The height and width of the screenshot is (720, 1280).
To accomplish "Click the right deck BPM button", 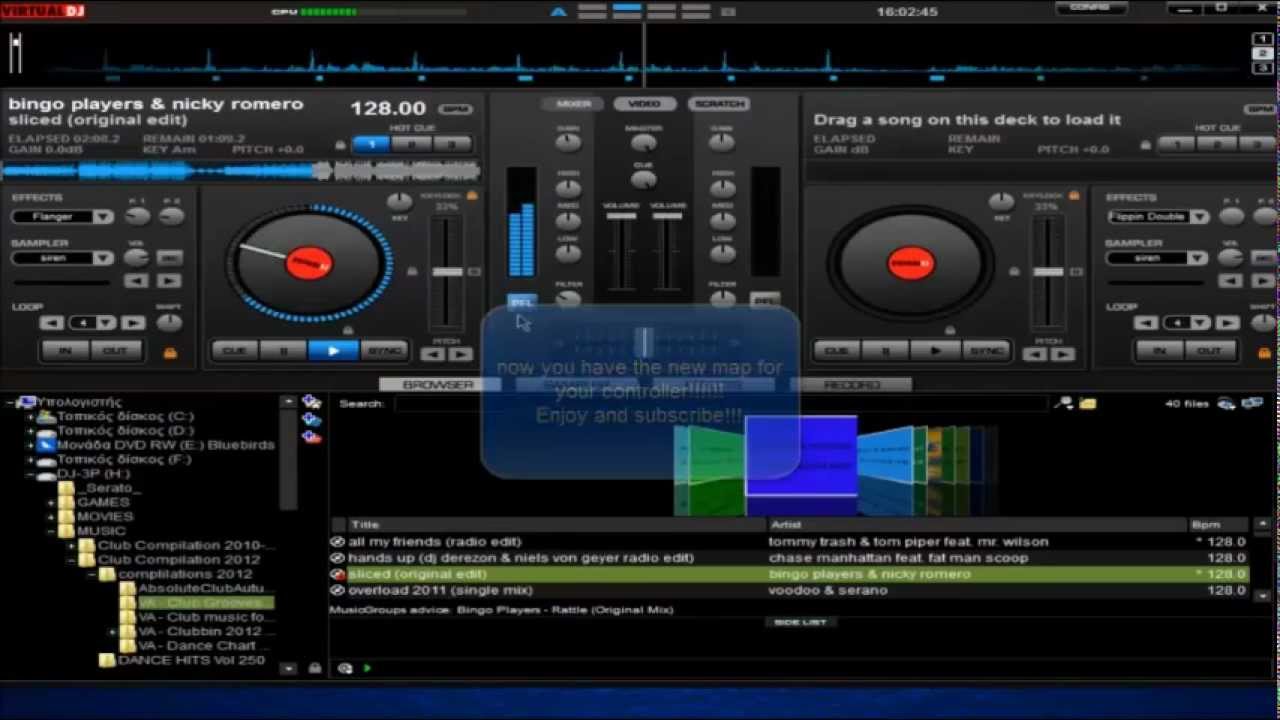I will pyautogui.click(x=1259, y=109).
